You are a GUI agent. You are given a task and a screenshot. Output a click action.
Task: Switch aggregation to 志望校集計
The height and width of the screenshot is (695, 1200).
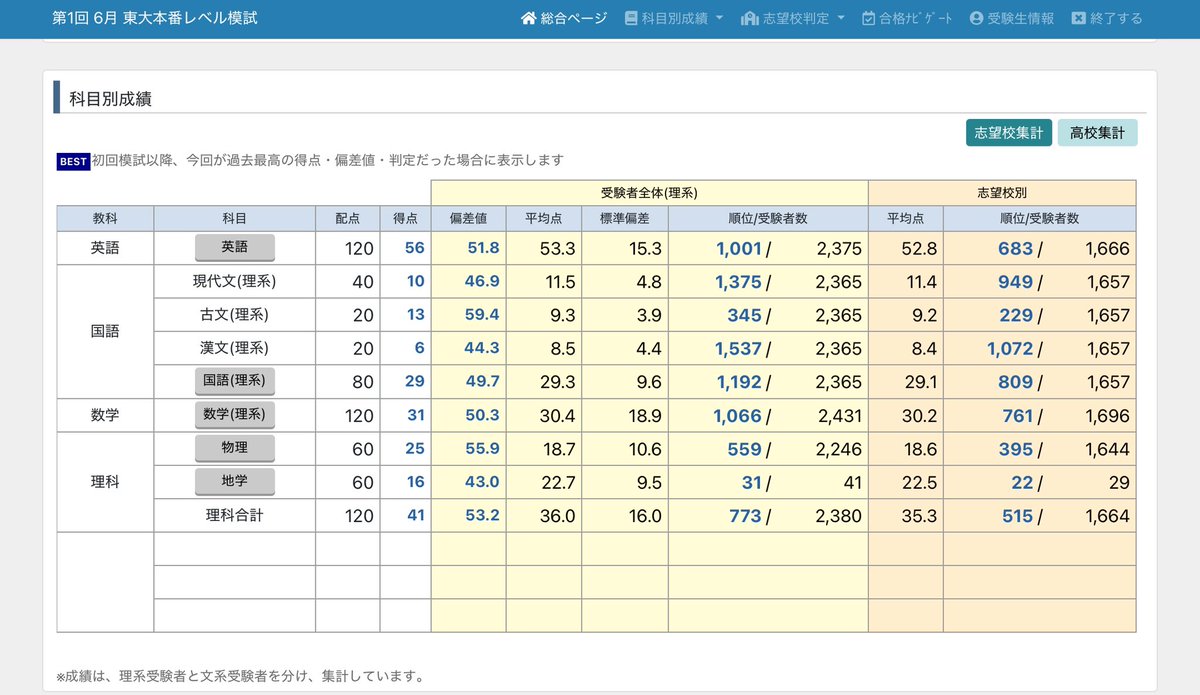pyautogui.click(x=1008, y=131)
